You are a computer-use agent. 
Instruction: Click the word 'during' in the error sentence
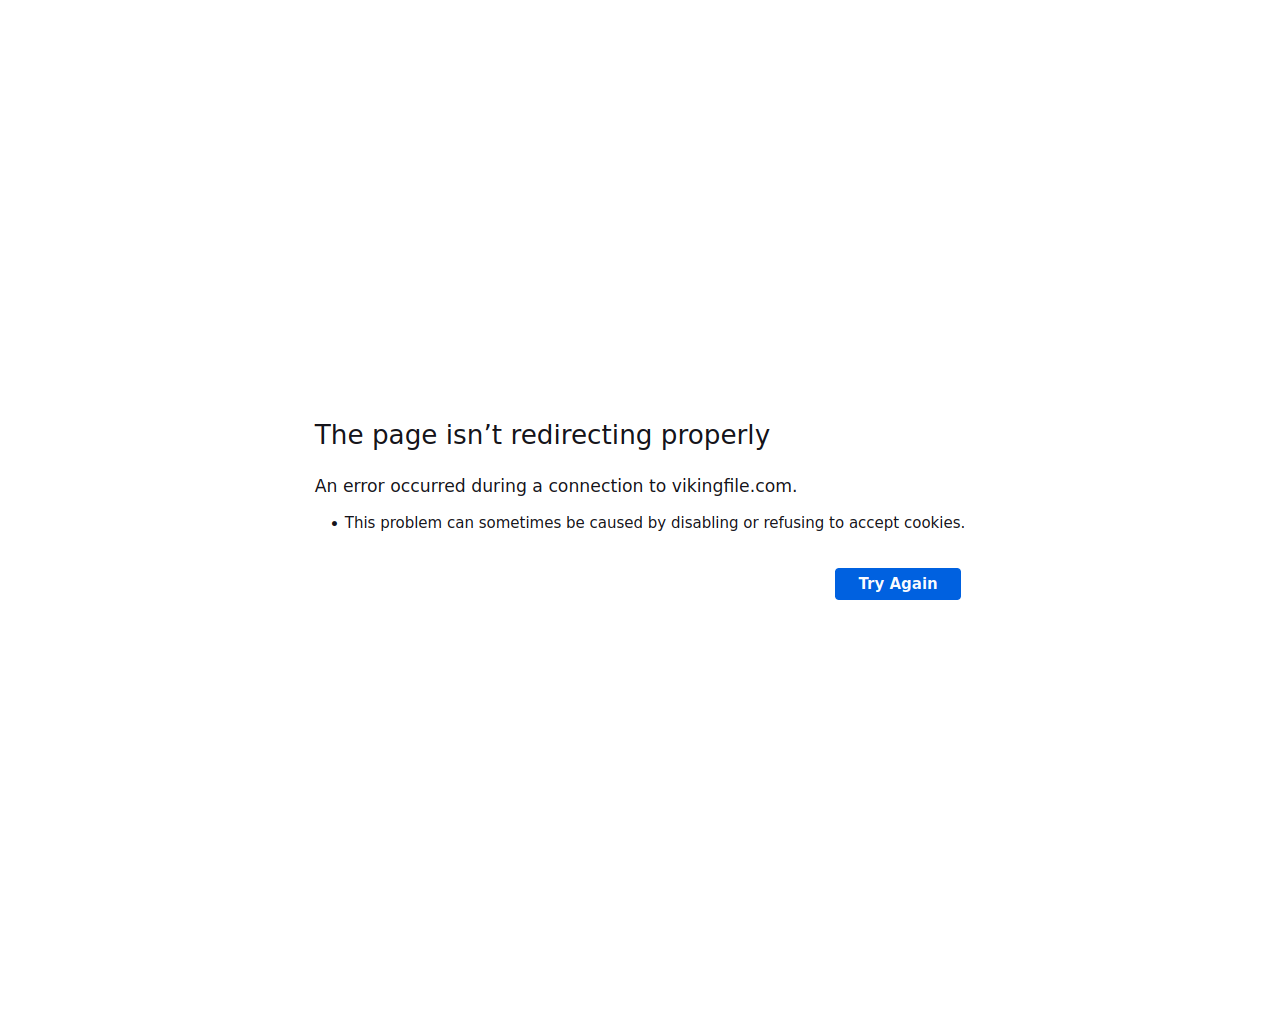click(499, 486)
